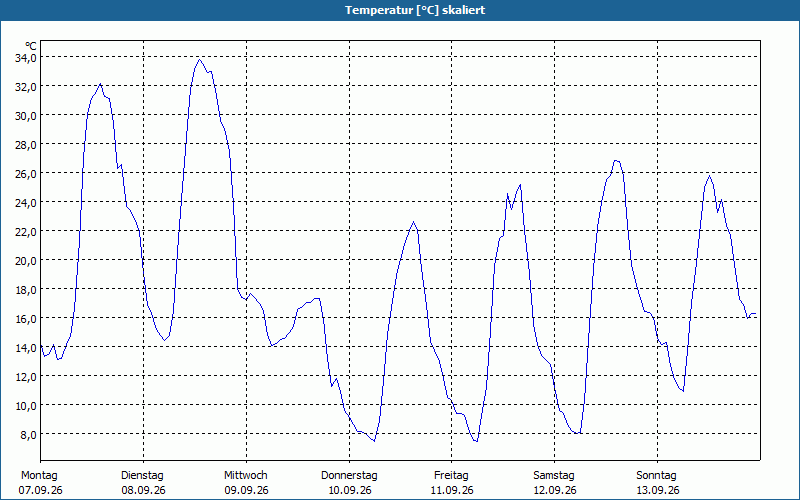800x500 pixels.
Task: Click the date 11.09.26
Action: tap(452, 490)
